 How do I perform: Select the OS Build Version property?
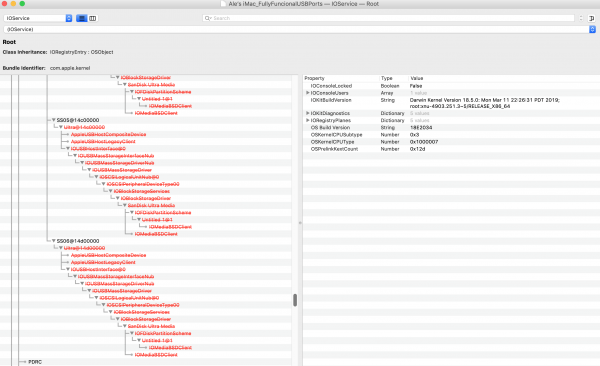tap(330, 127)
